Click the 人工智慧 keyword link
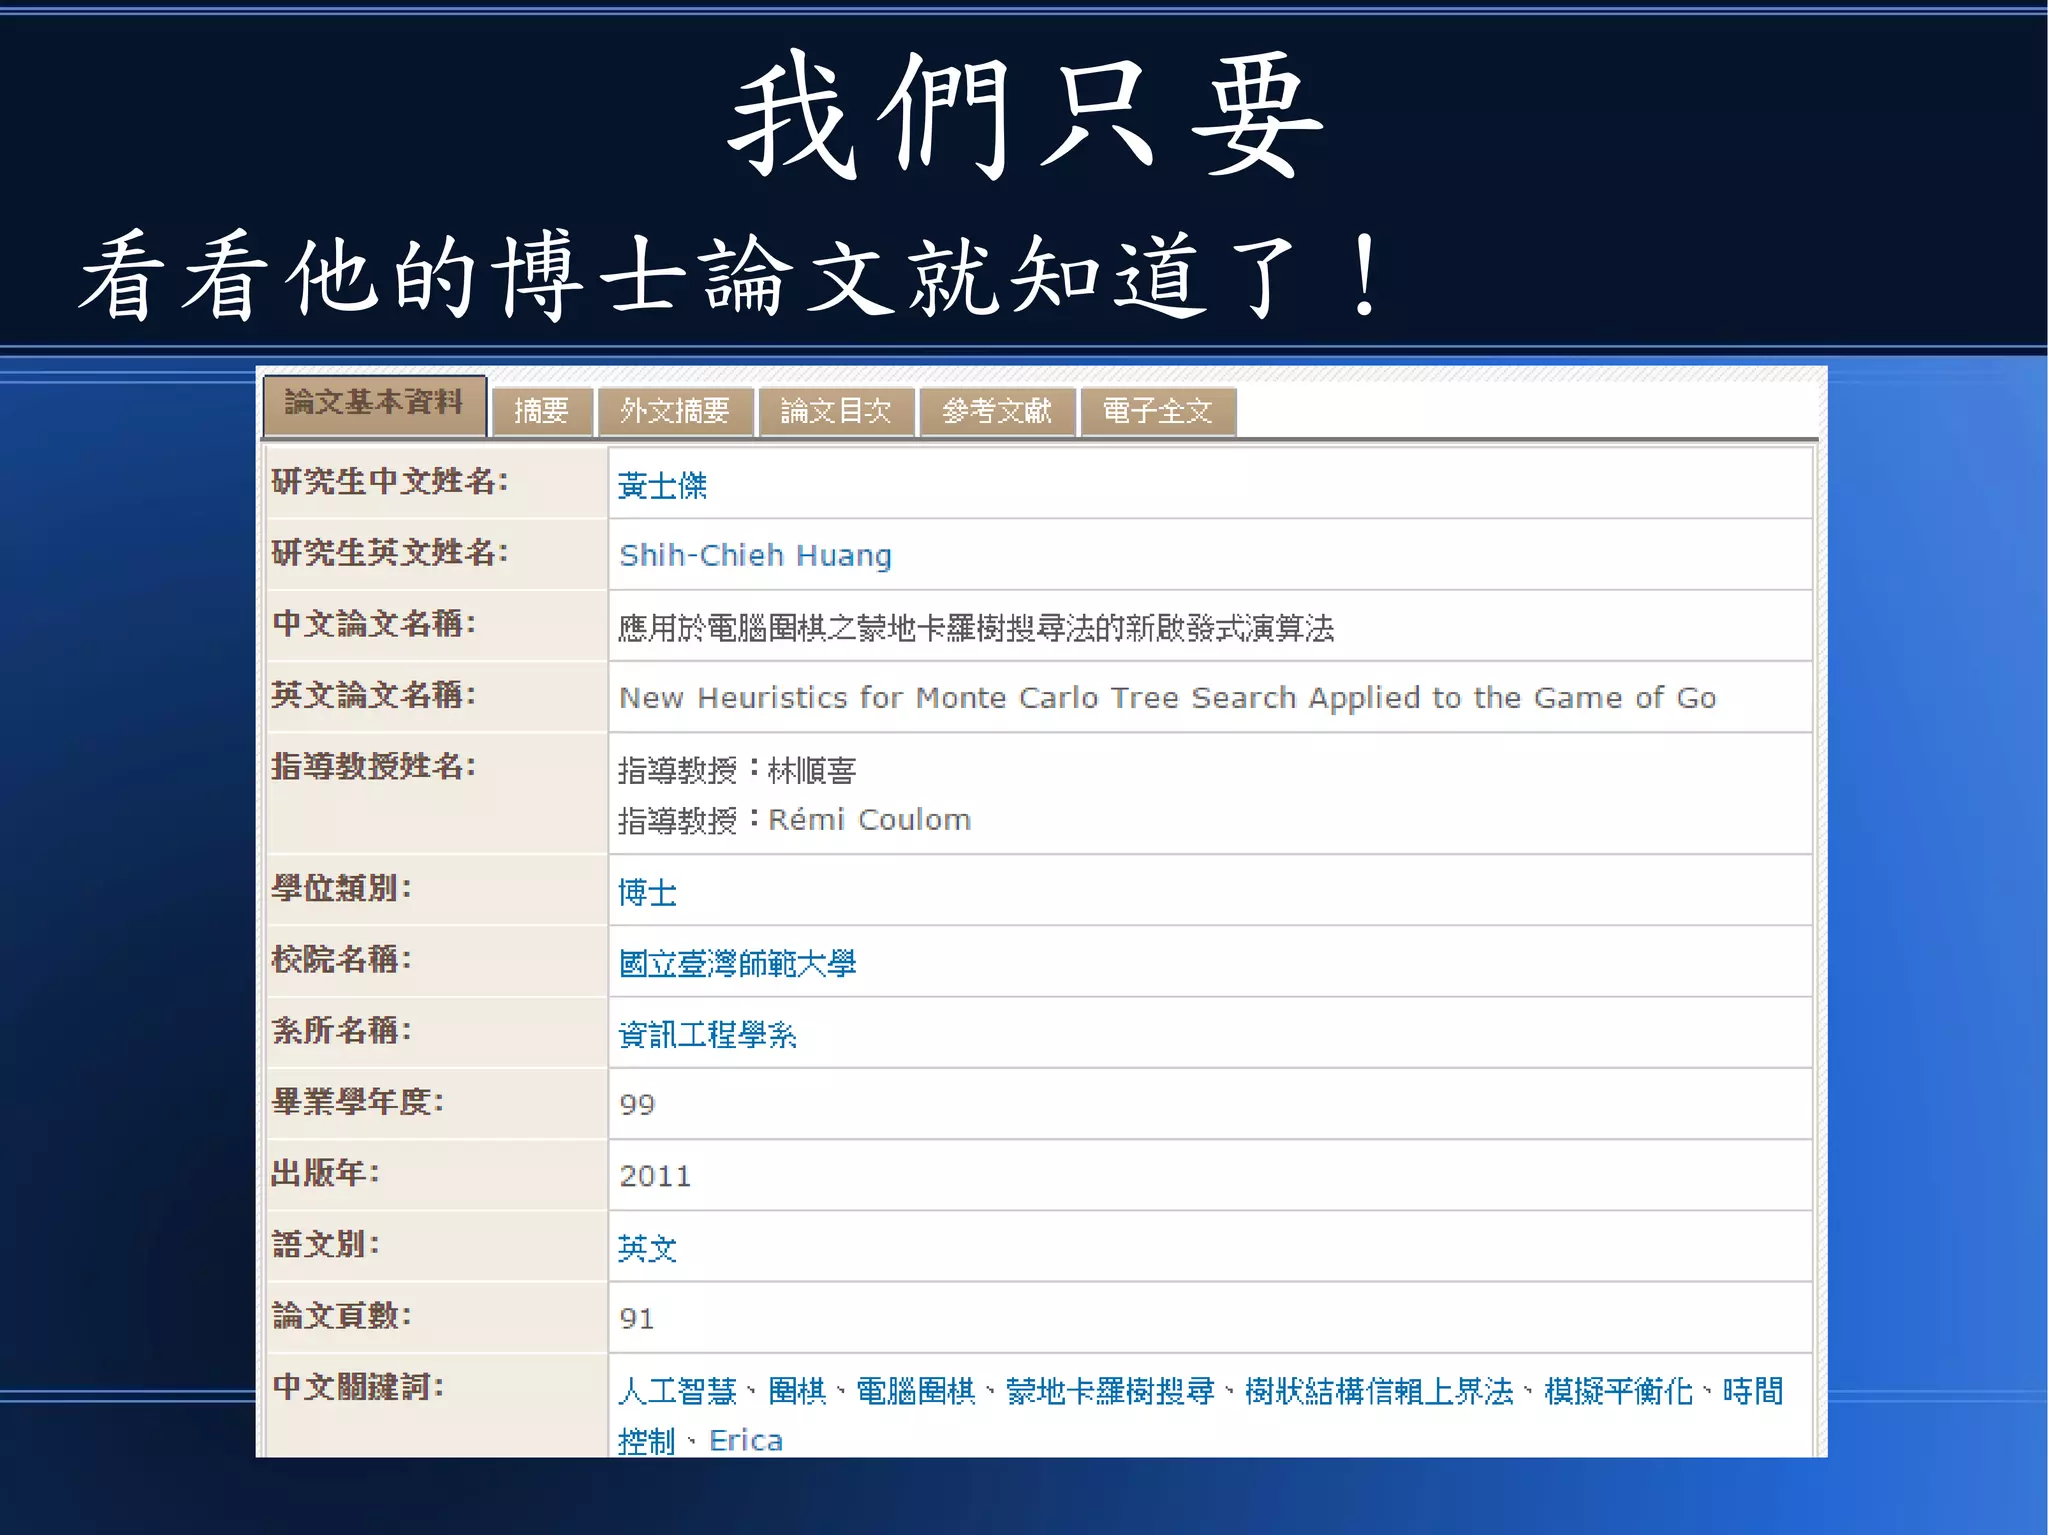2048x1535 pixels. pos(677,1391)
